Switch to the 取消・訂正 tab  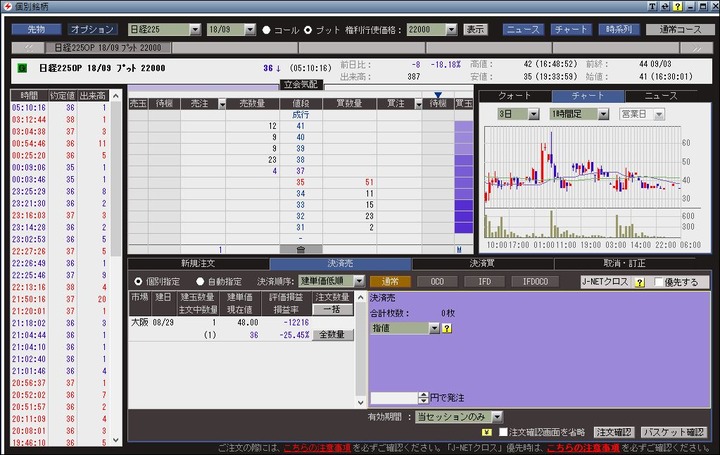[x=624, y=264]
